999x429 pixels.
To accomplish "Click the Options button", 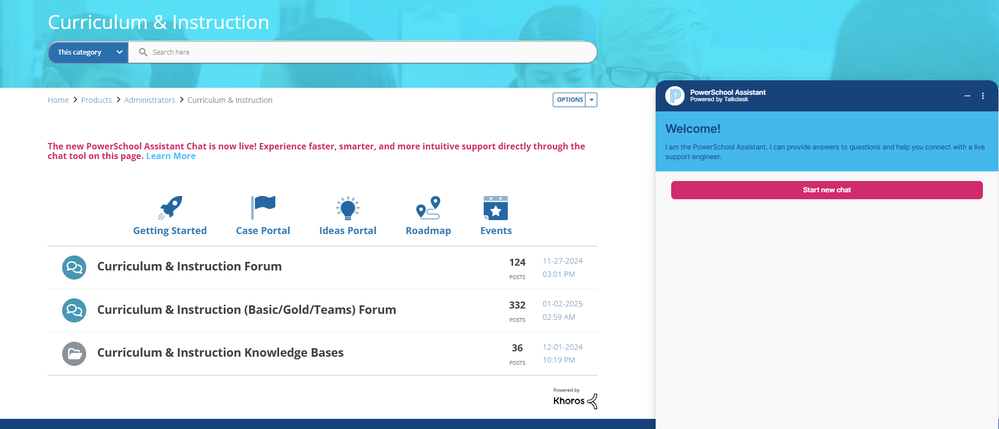I will (x=569, y=100).
